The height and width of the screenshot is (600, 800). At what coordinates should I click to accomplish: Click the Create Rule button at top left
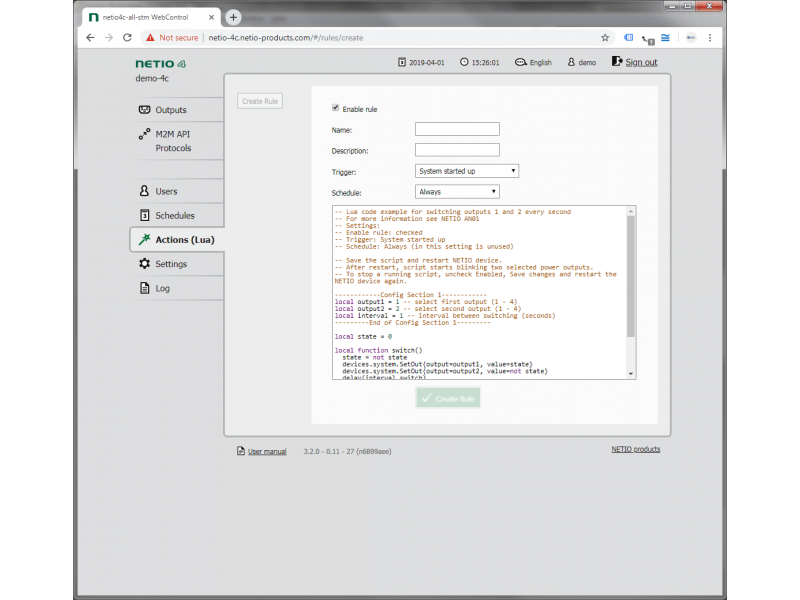260,101
